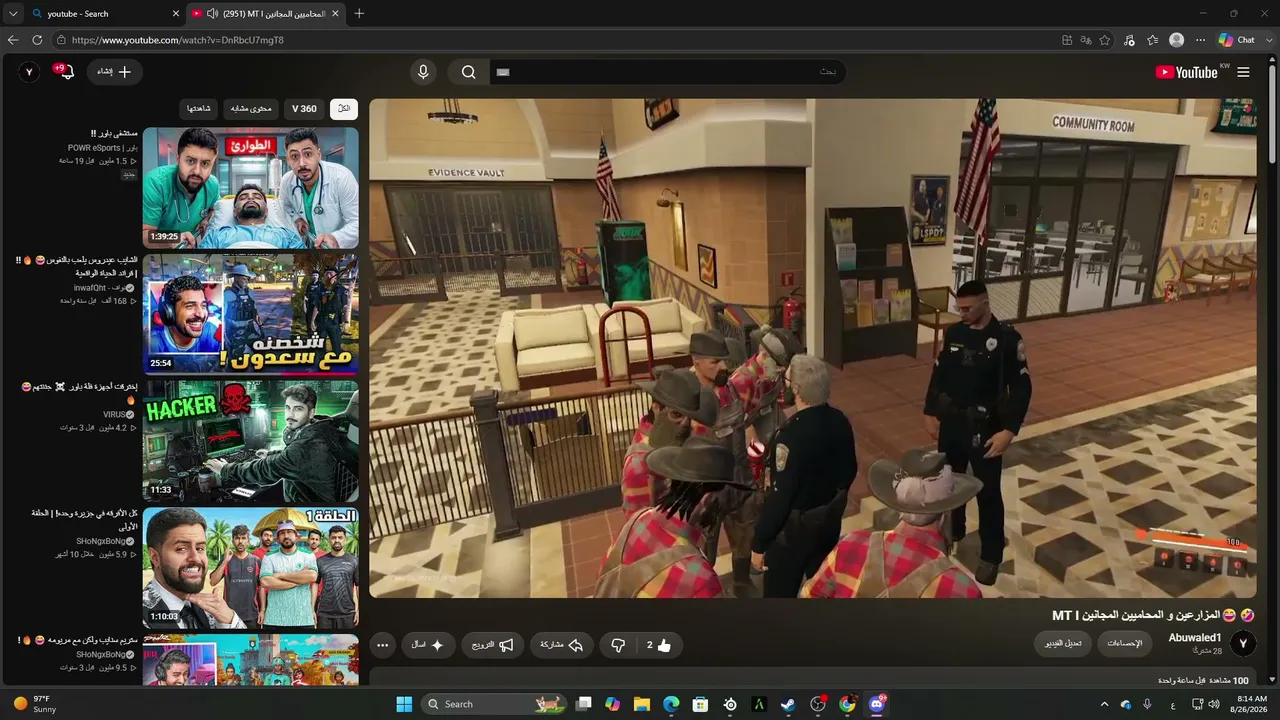Open the 25:54 police roleplay thumbnail

coord(250,314)
